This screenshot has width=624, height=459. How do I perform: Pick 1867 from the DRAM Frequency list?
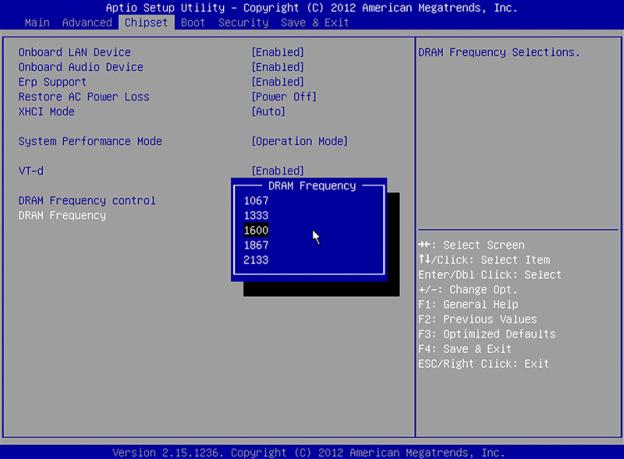click(x=256, y=245)
